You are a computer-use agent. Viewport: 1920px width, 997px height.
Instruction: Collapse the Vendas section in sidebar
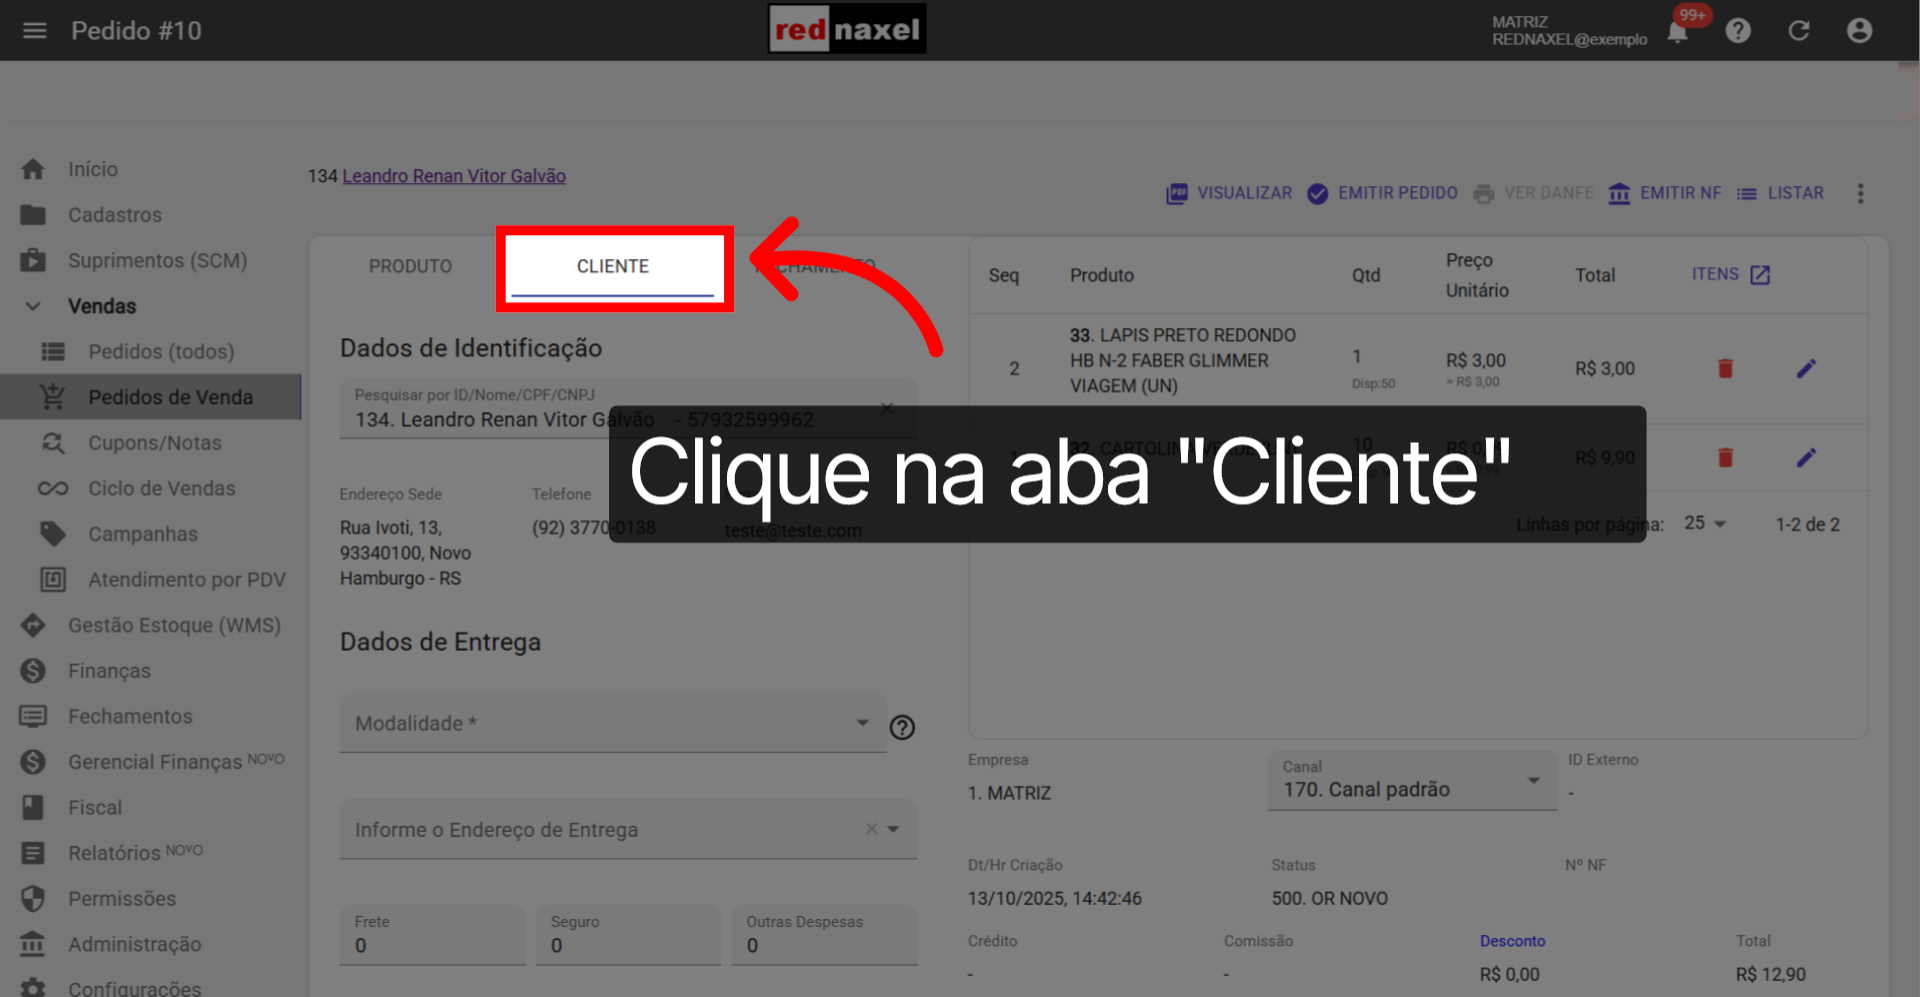pyautogui.click(x=32, y=306)
